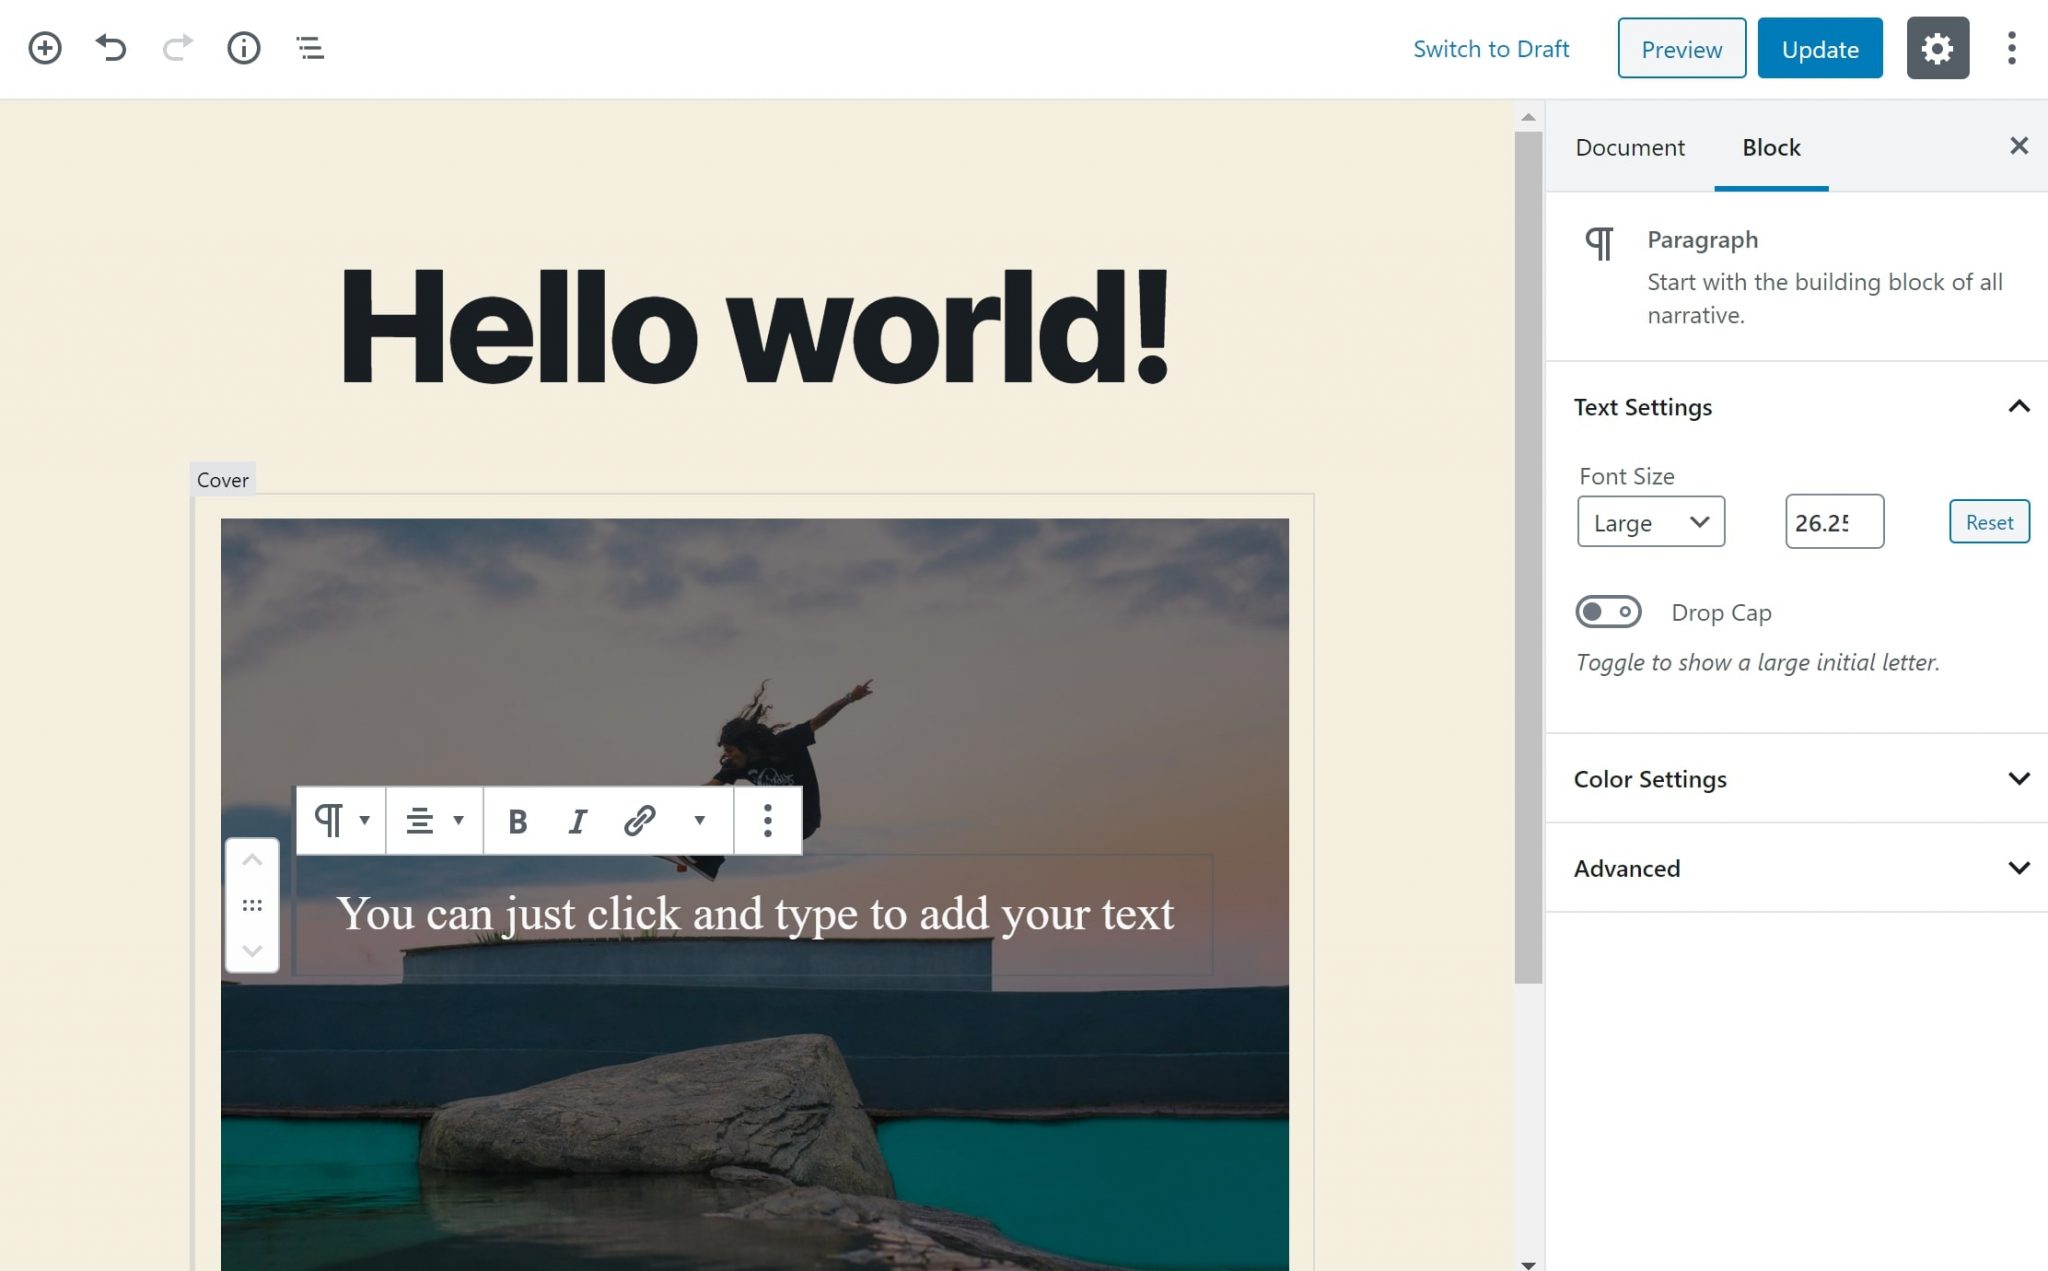Collapse the Text Settings section

(x=2017, y=407)
